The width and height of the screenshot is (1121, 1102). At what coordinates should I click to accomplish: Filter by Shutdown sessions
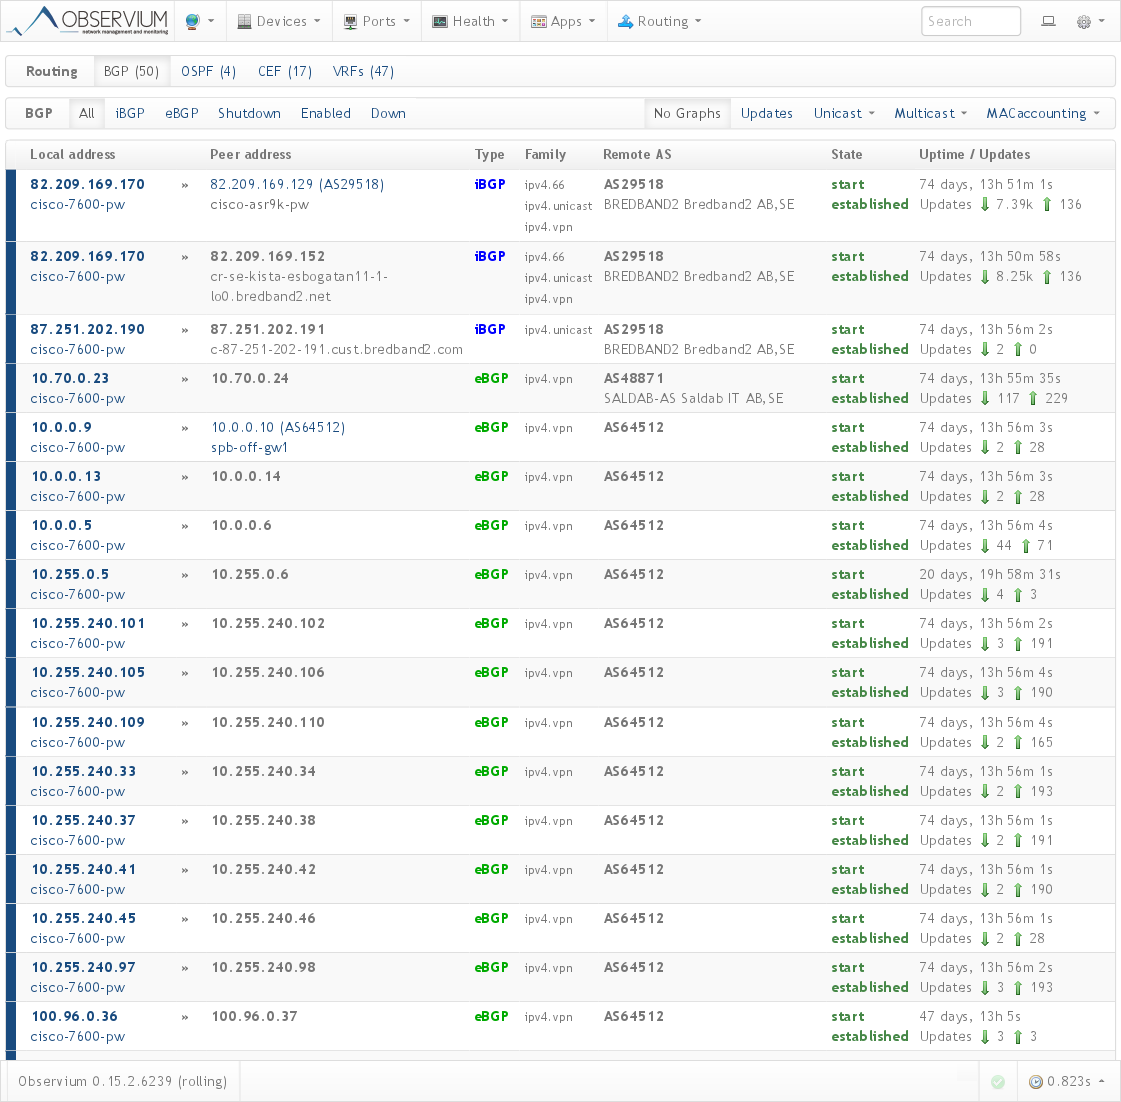click(x=249, y=113)
